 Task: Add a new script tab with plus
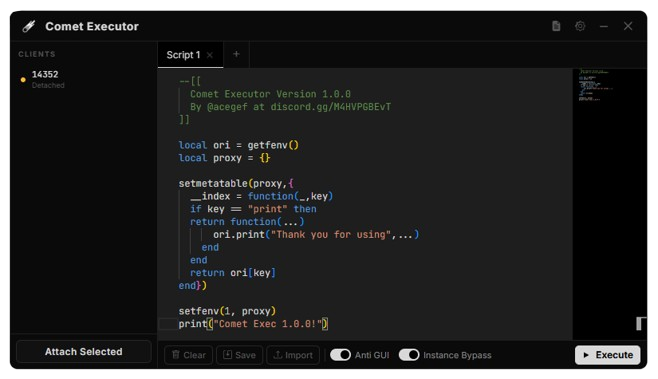[x=236, y=54]
